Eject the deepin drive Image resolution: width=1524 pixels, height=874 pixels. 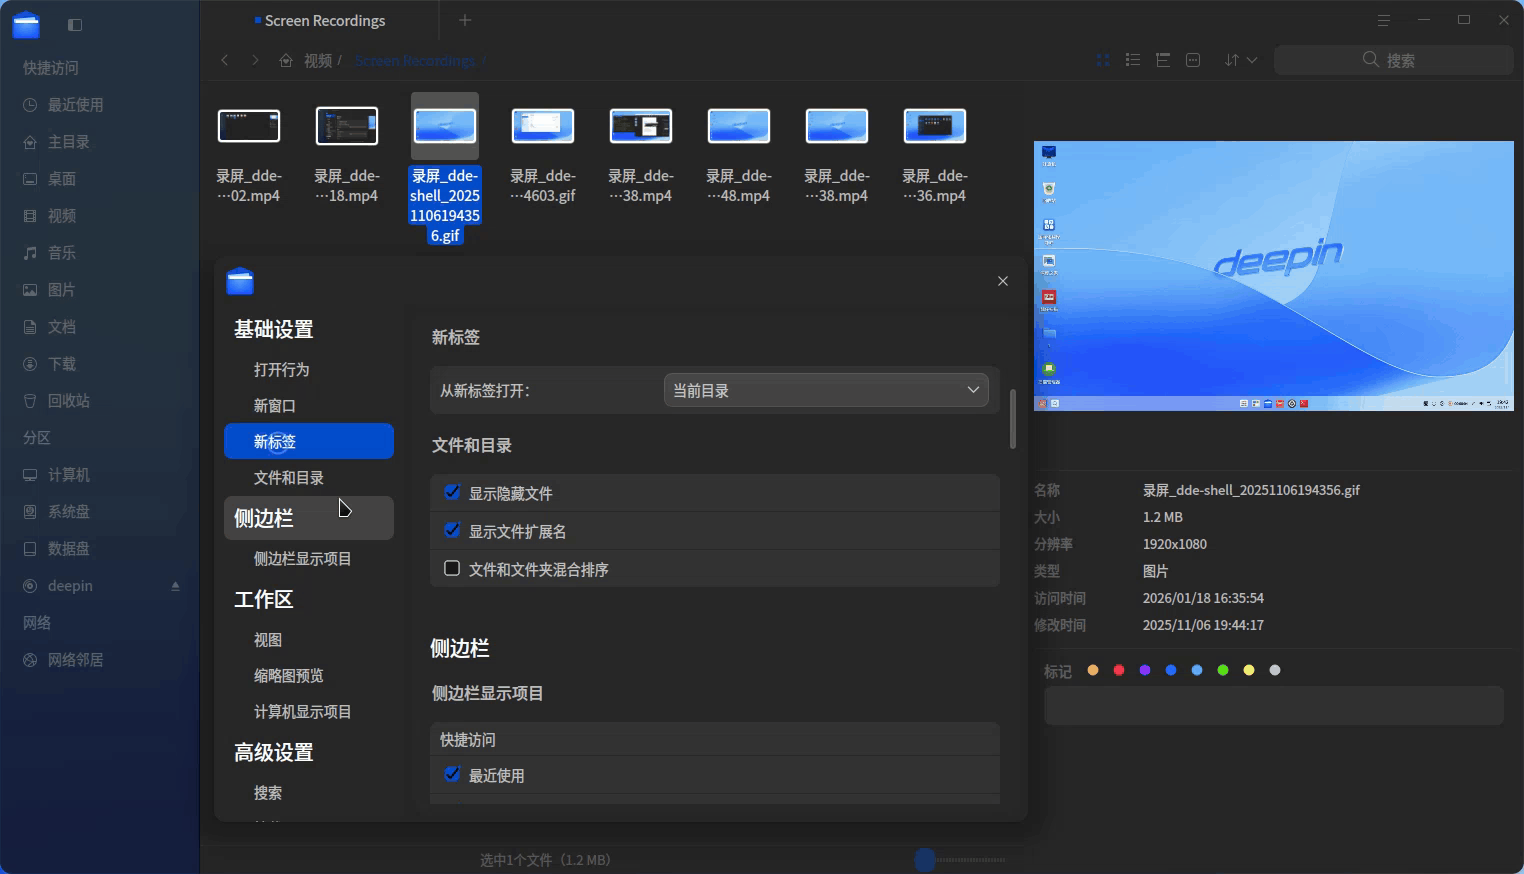(x=176, y=585)
